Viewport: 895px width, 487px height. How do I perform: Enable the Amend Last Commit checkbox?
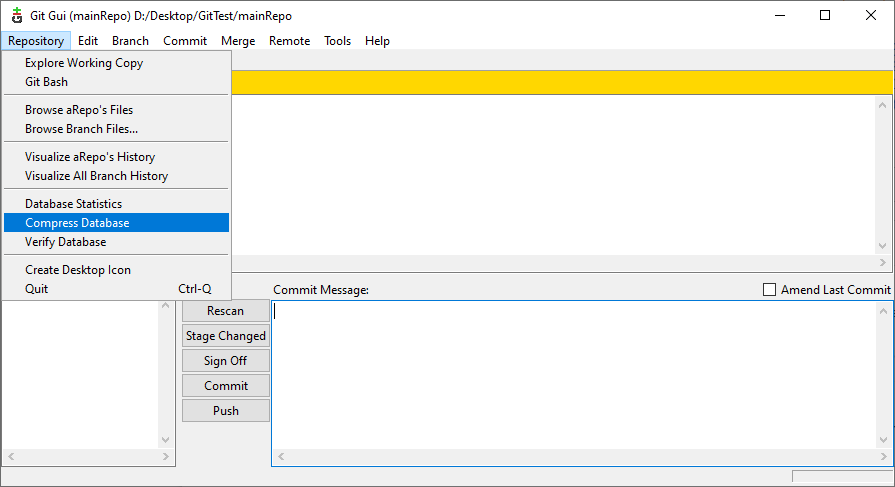pyautogui.click(x=769, y=290)
